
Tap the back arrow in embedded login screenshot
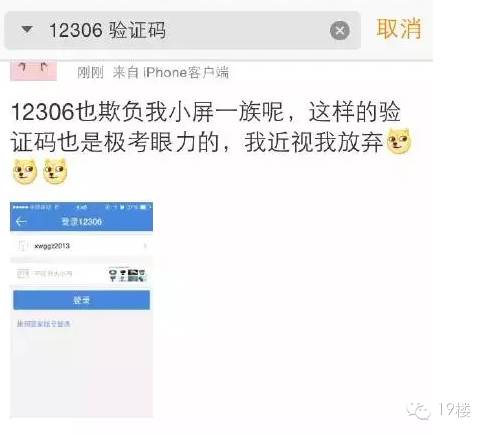pyautogui.click(x=21, y=221)
